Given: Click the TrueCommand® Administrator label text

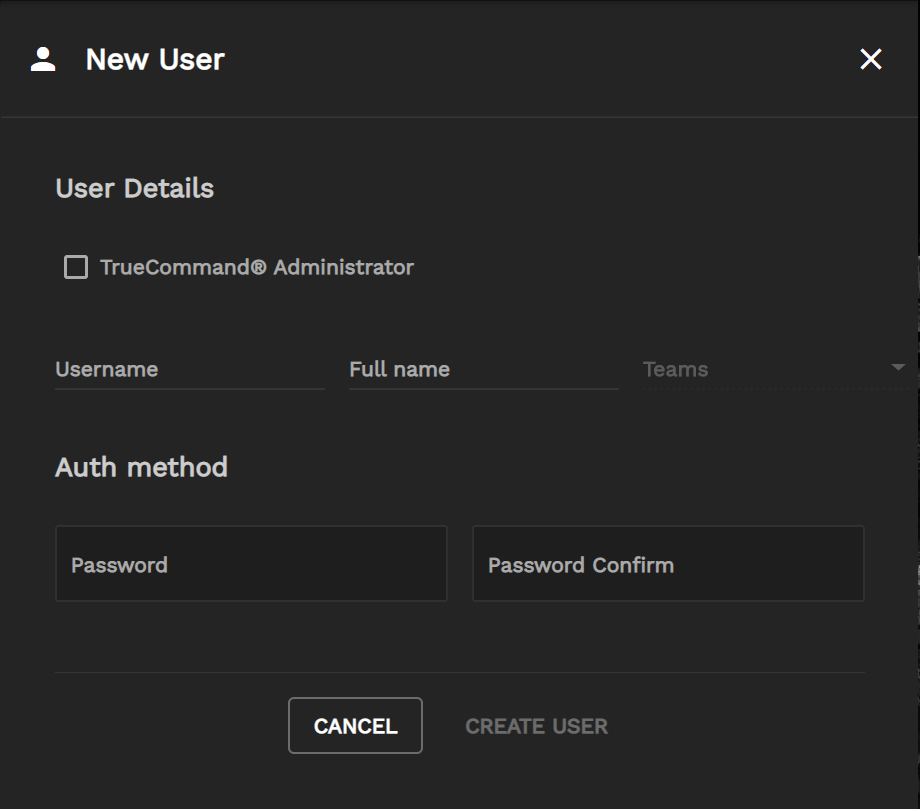Looking at the screenshot, I should pos(256,267).
